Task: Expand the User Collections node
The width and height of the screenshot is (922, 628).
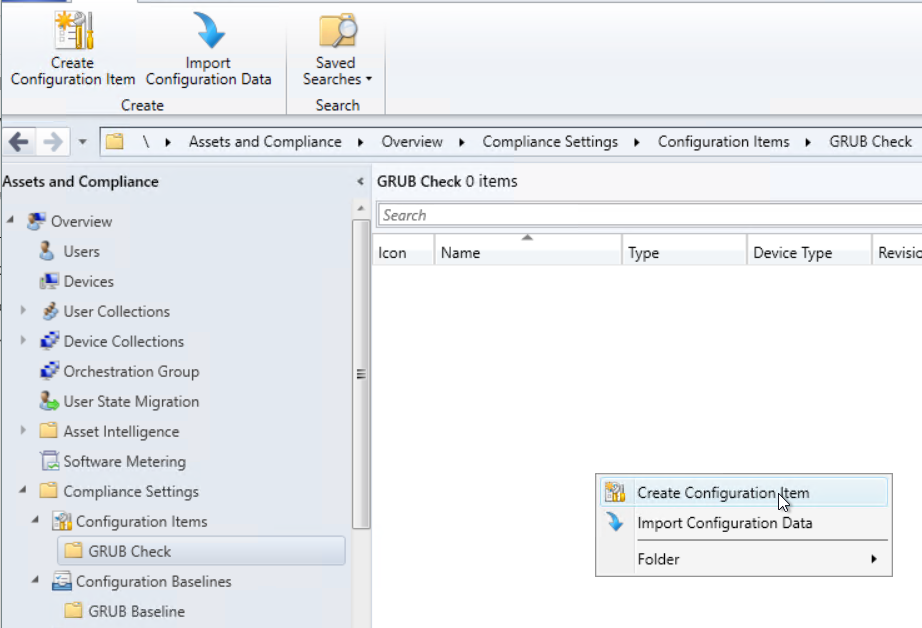Action: [x=24, y=311]
